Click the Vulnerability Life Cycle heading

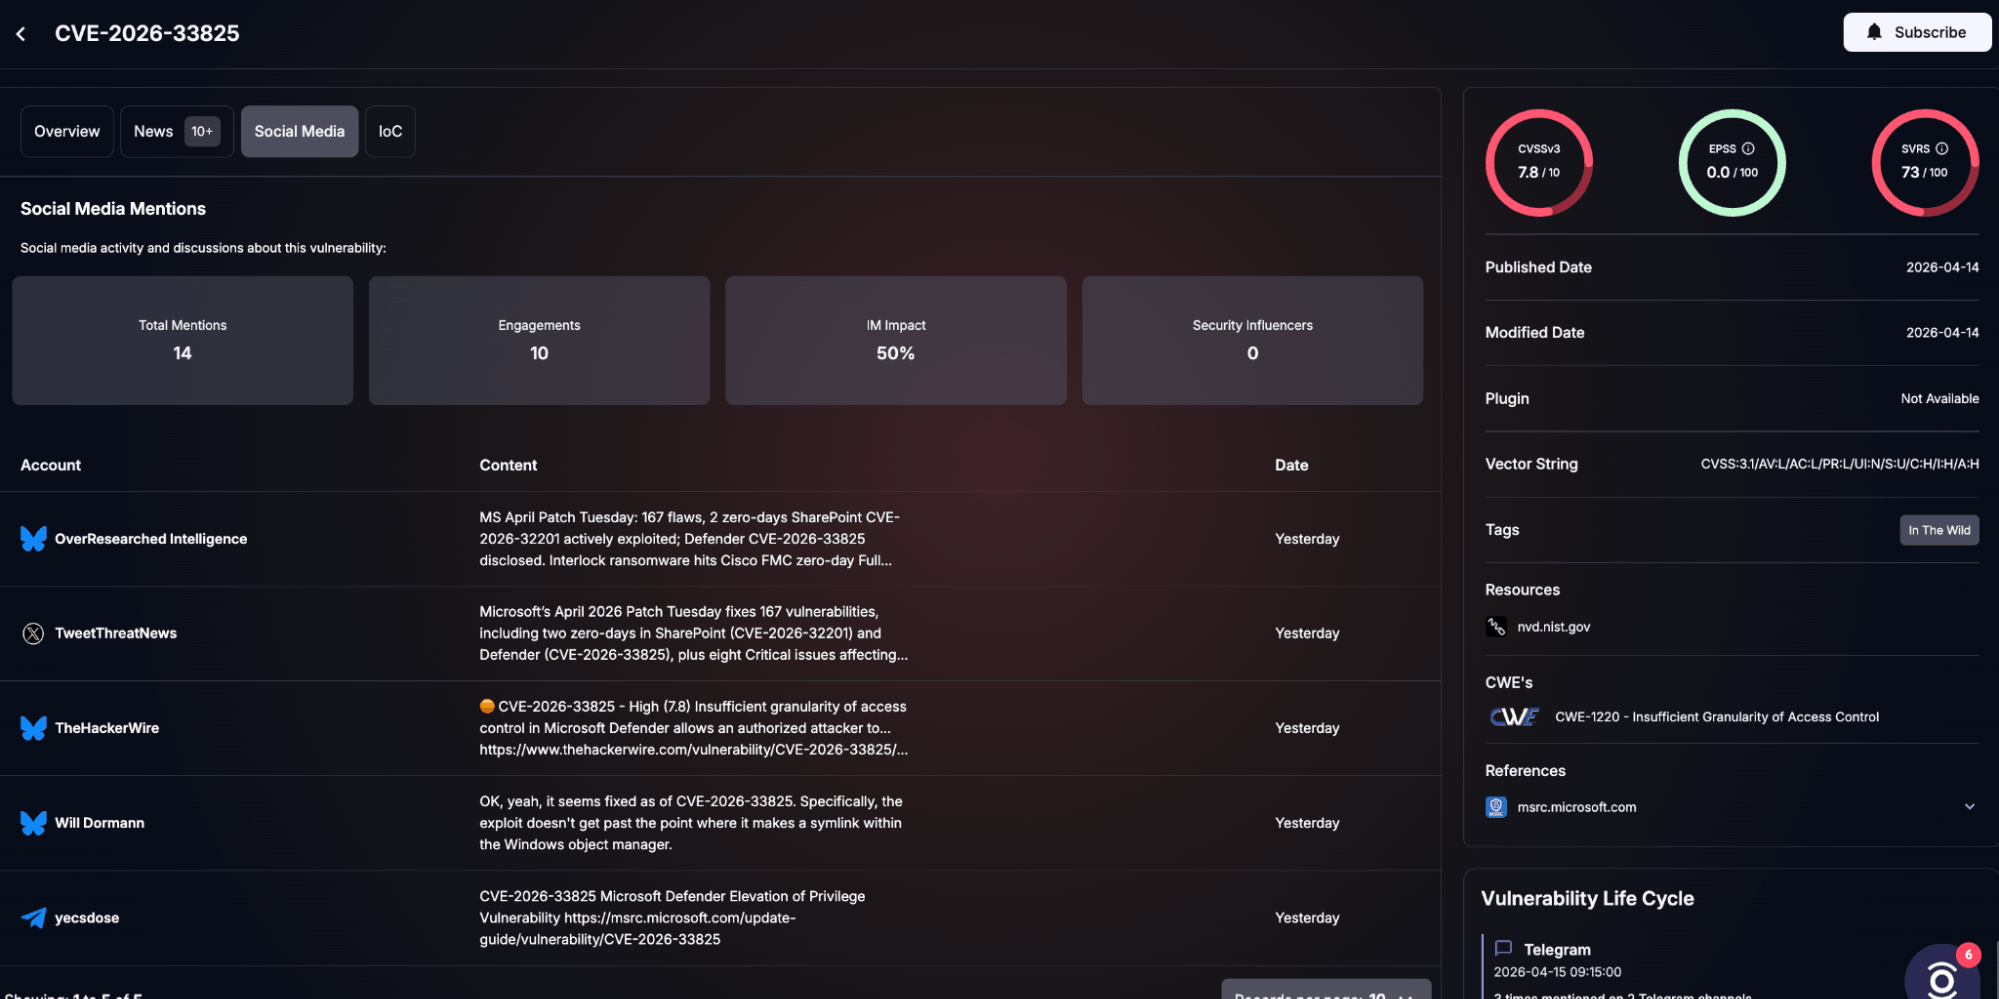pos(1587,899)
